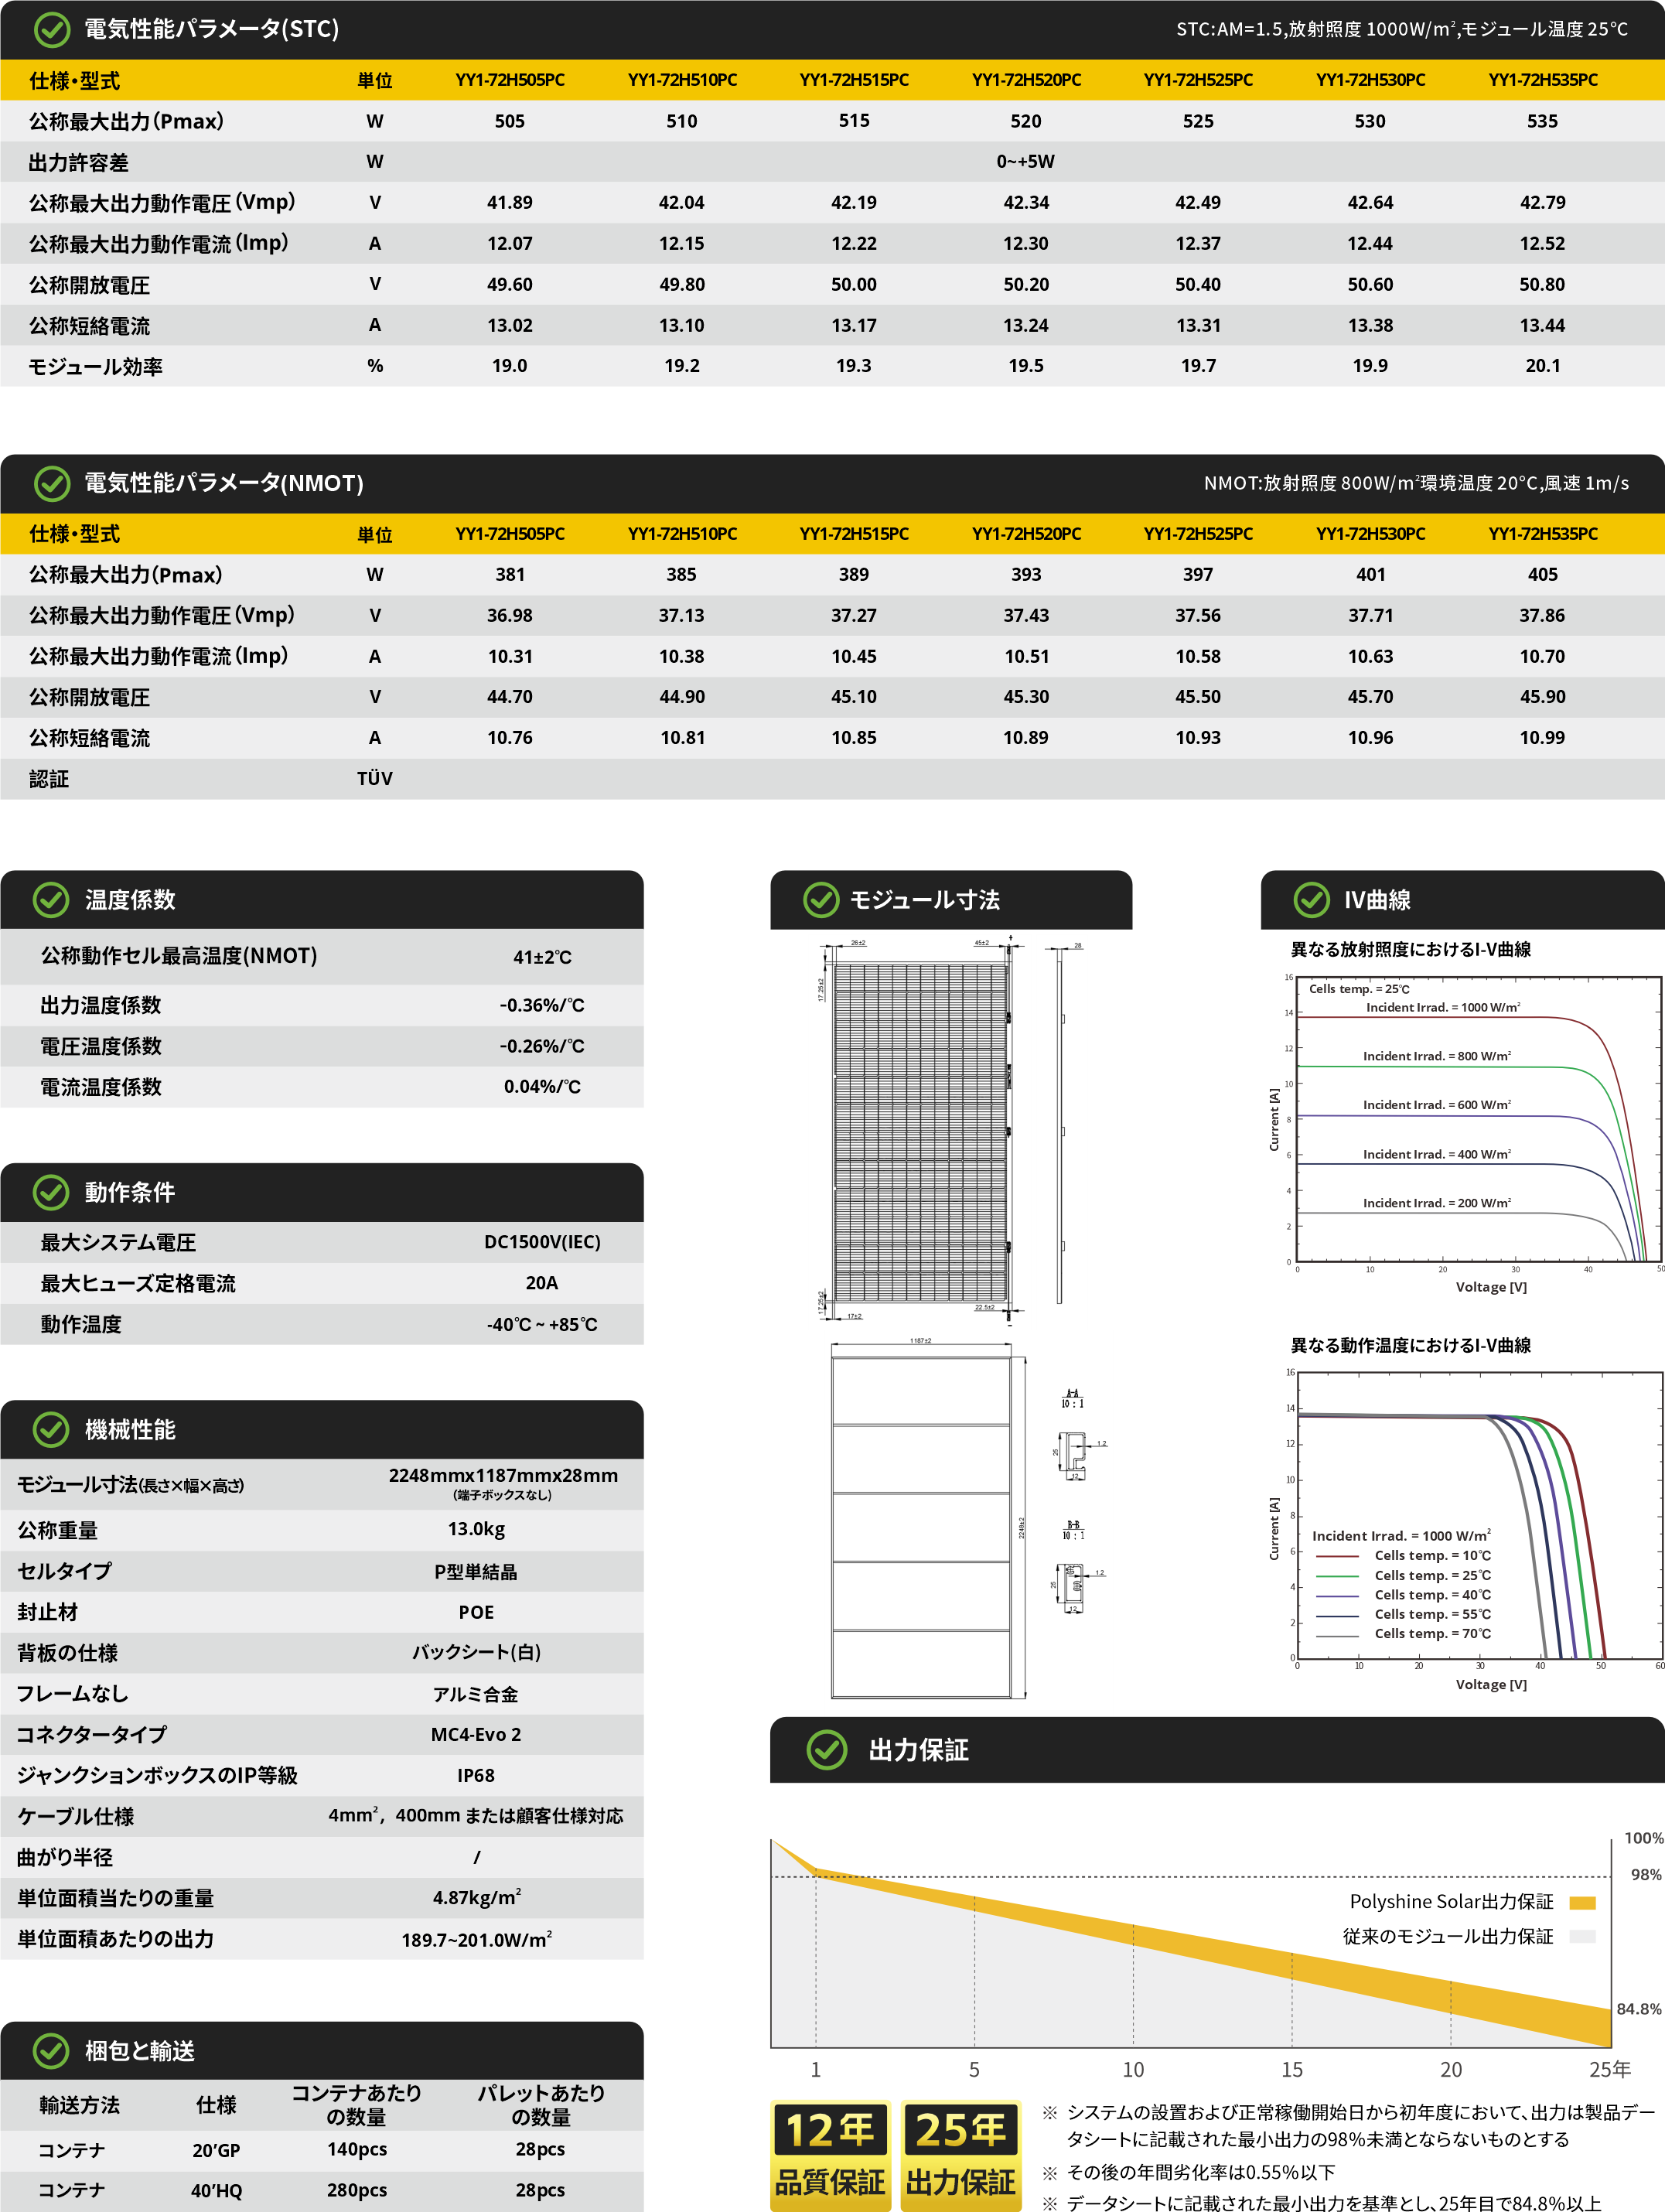Viewport: 1665px width, 2212px height.
Task: Click the checkmark icon next to 梱包と輸送
Action: click(51, 2051)
